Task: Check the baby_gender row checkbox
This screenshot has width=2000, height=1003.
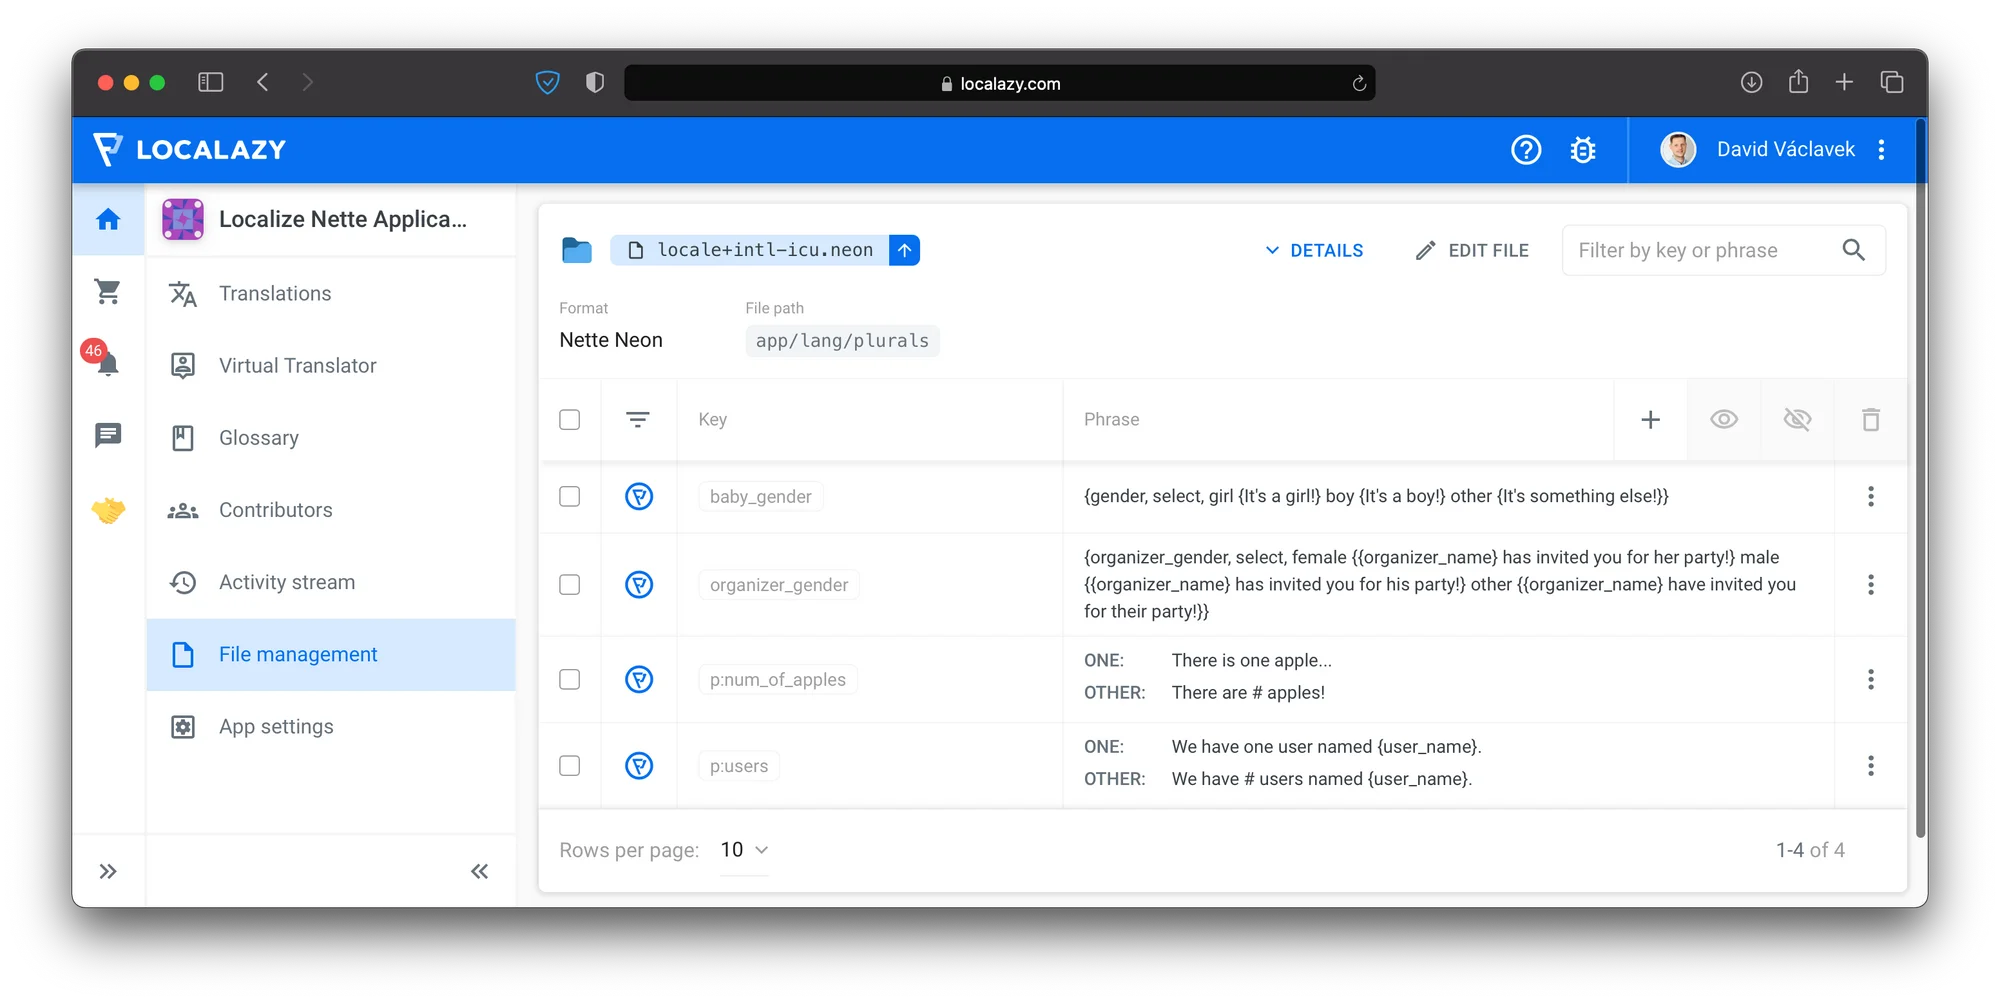Action: (570, 497)
